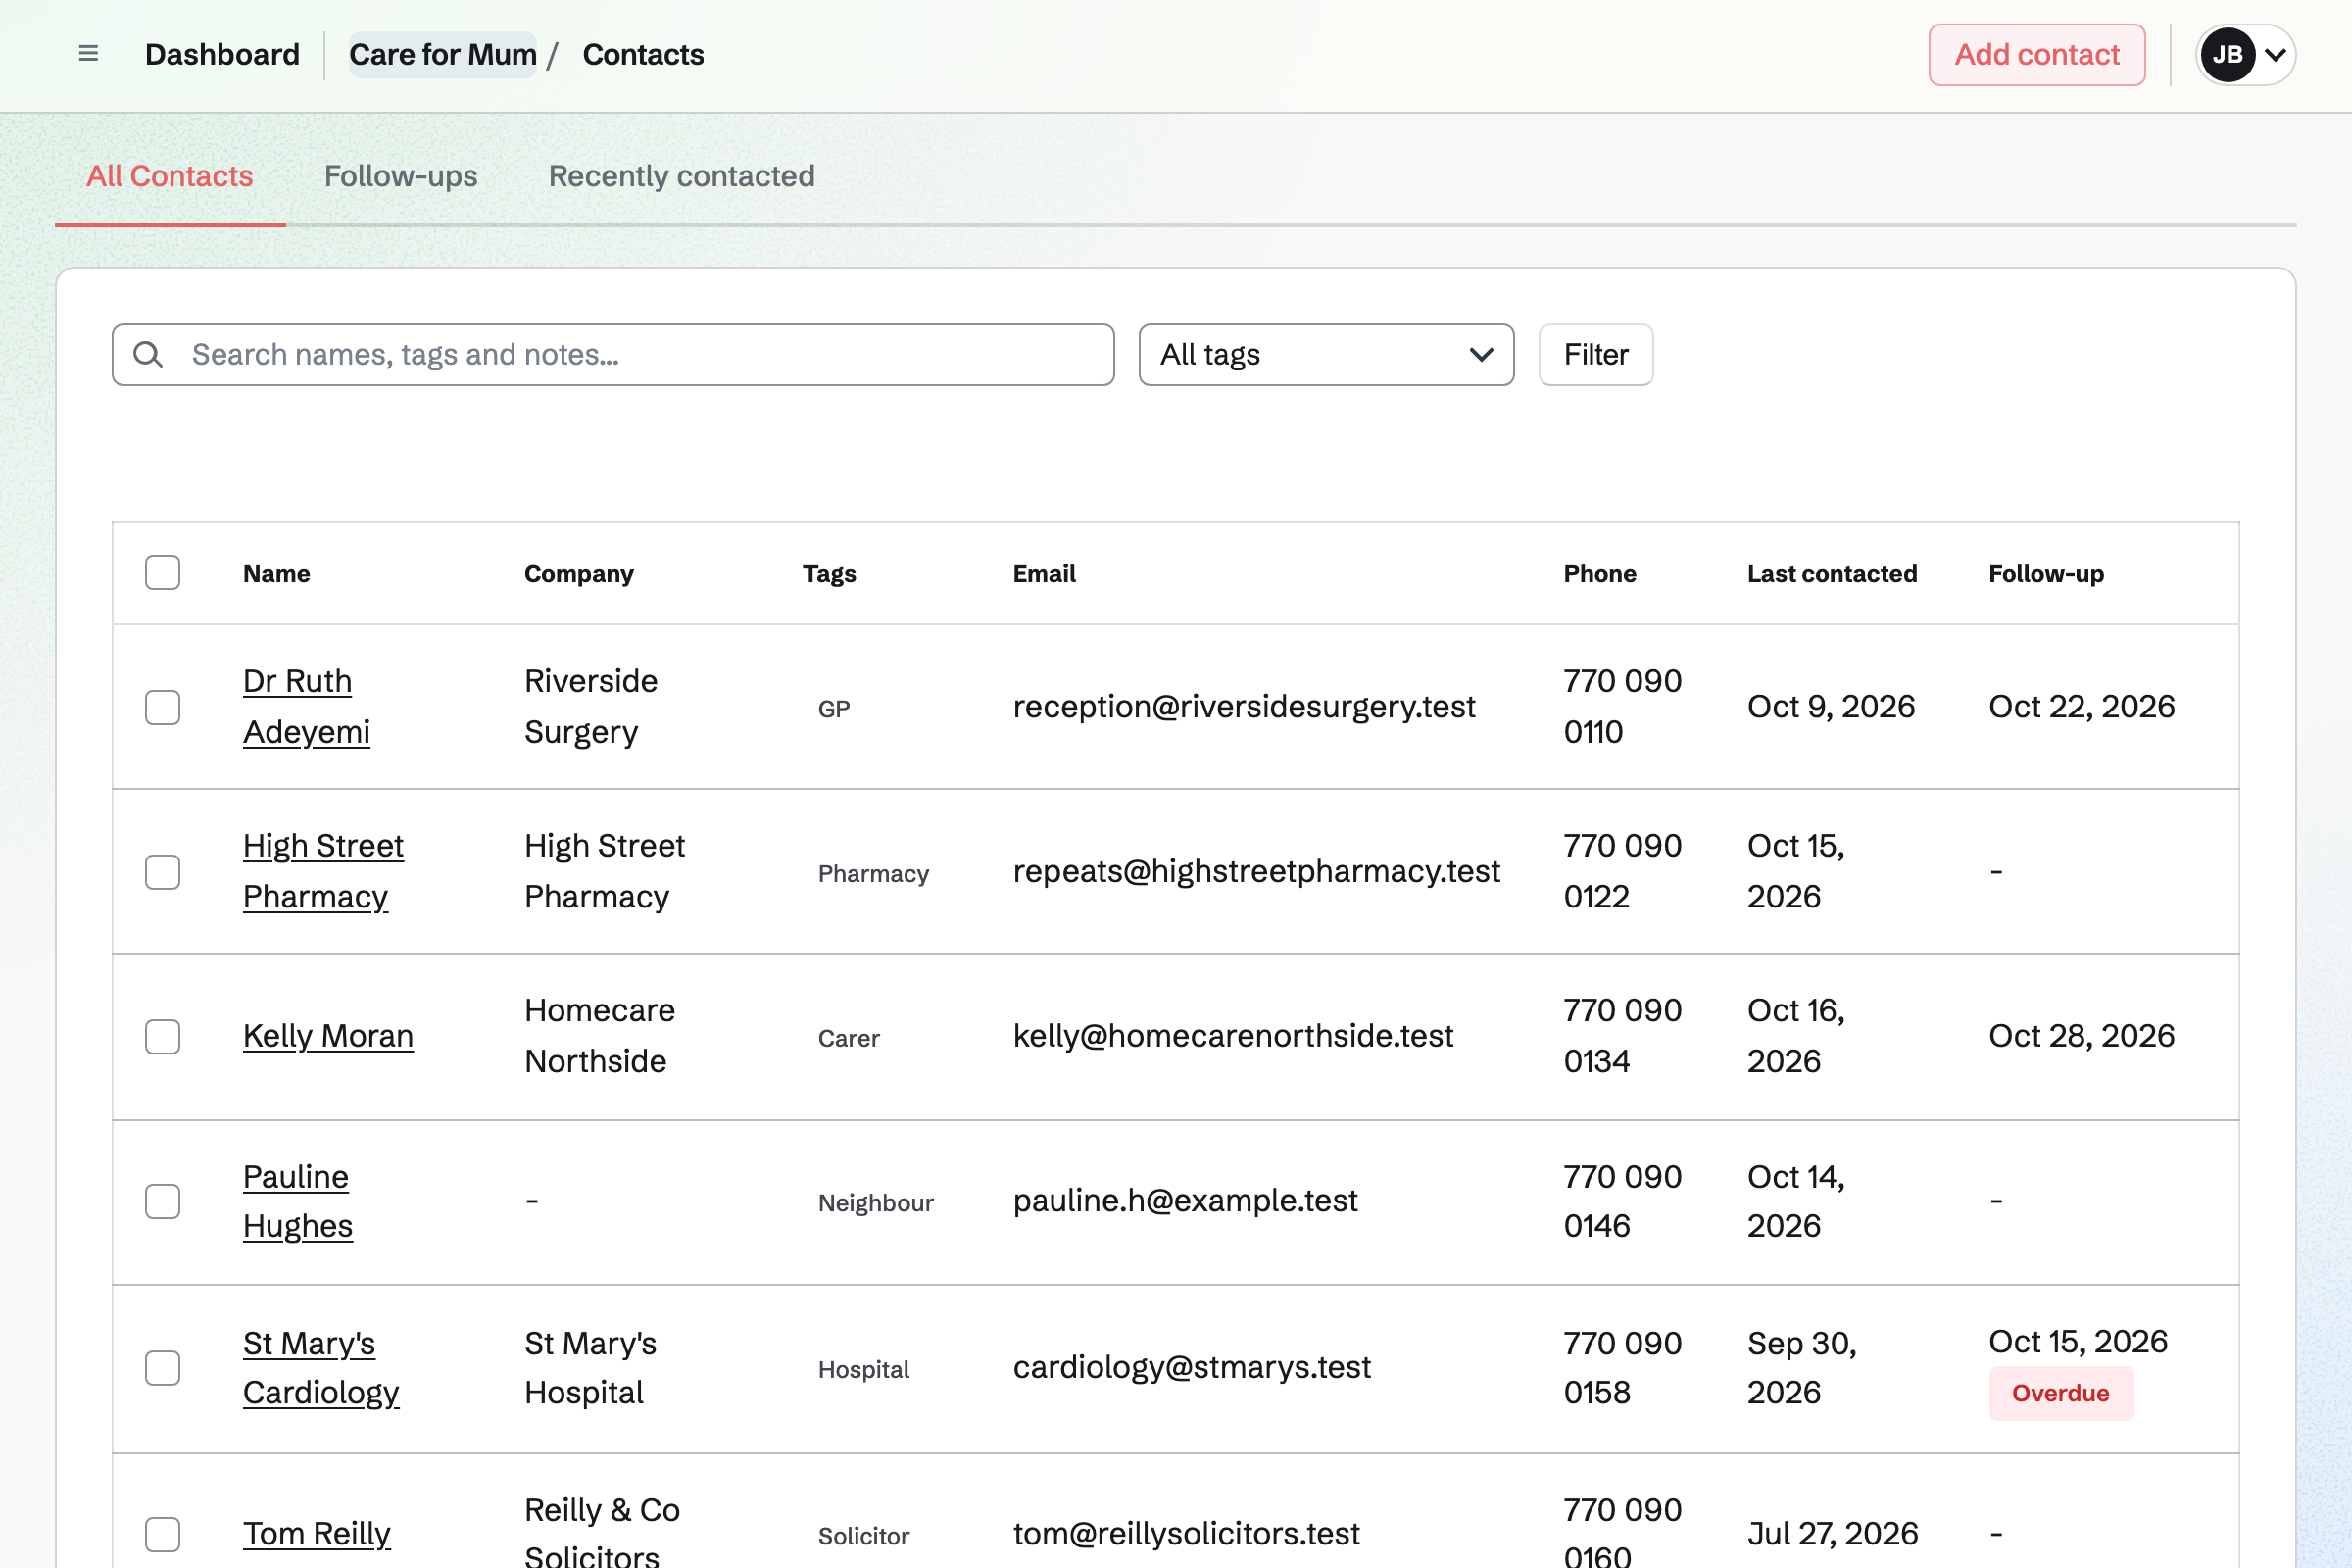Open the Kelly Moran contact
The image size is (2352, 1568).
328,1036
